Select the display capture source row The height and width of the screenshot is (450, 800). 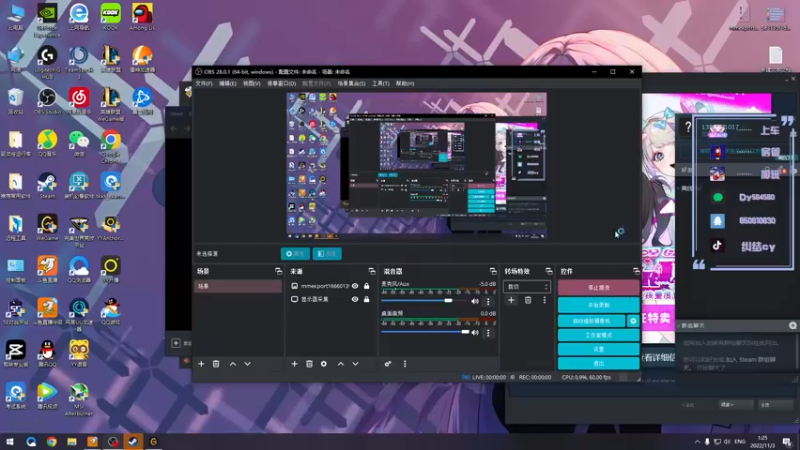point(329,299)
